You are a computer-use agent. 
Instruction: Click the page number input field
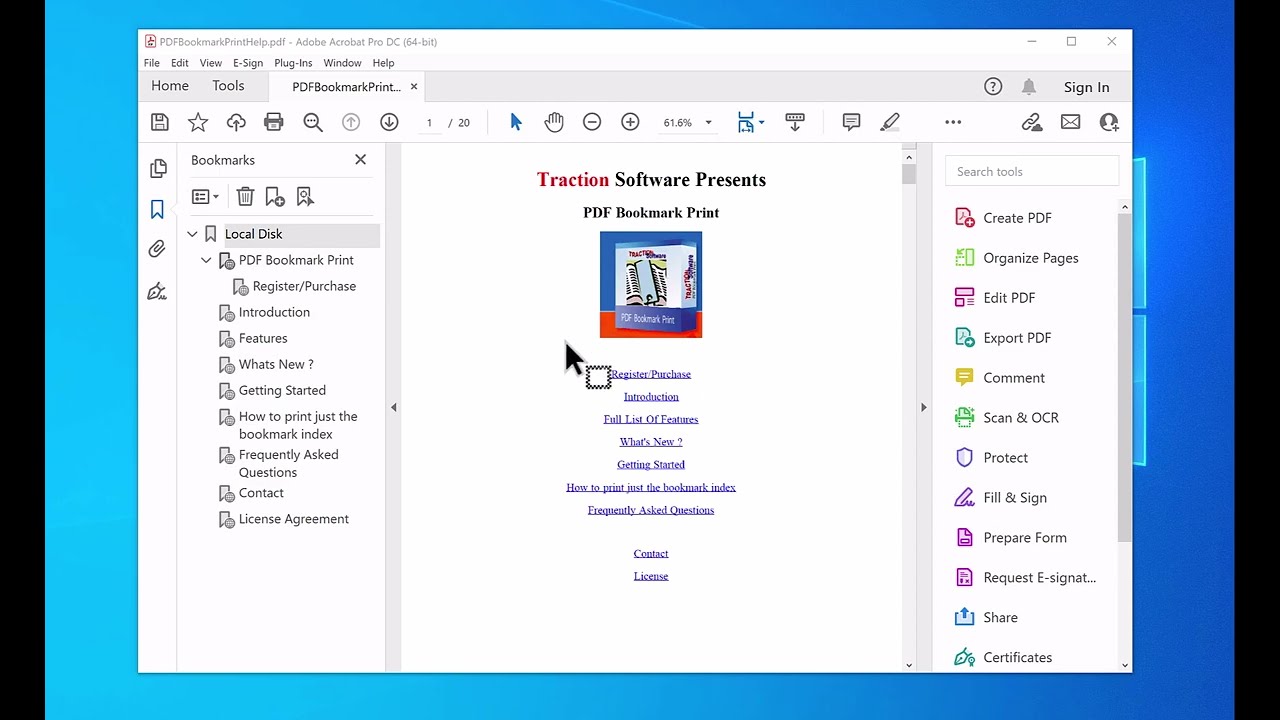tap(429, 122)
